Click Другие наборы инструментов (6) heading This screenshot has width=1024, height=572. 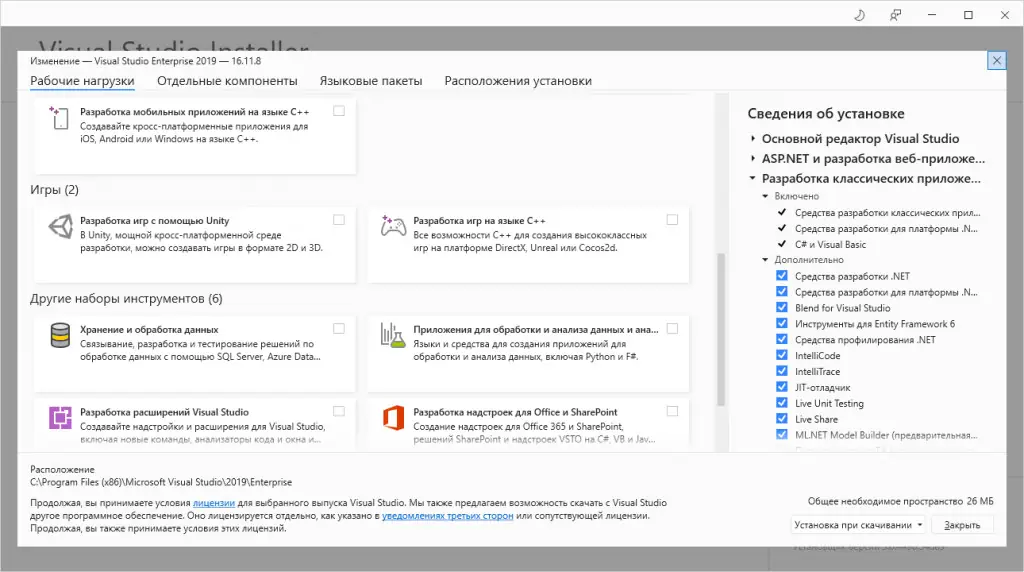tap(126, 298)
